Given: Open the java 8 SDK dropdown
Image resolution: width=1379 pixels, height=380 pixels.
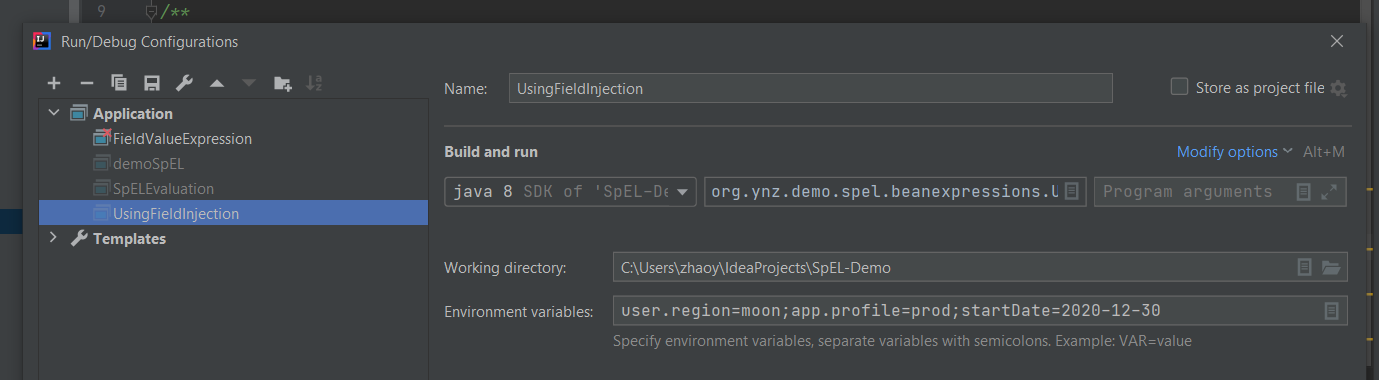Looking at the screenshot, I should [x=571, y=191].
